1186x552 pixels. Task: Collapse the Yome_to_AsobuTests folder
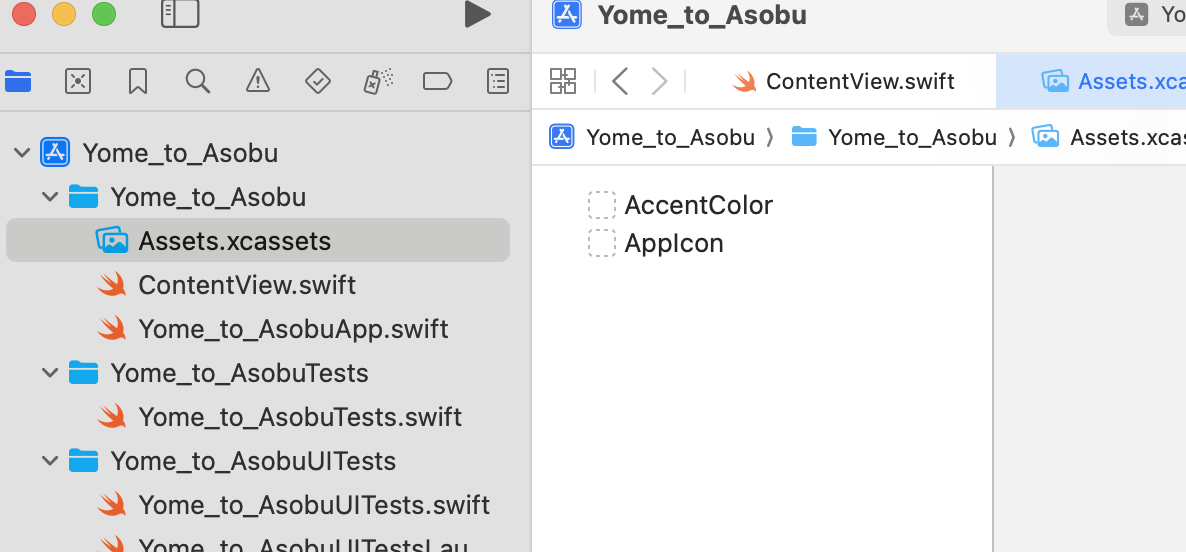point(50,373)
